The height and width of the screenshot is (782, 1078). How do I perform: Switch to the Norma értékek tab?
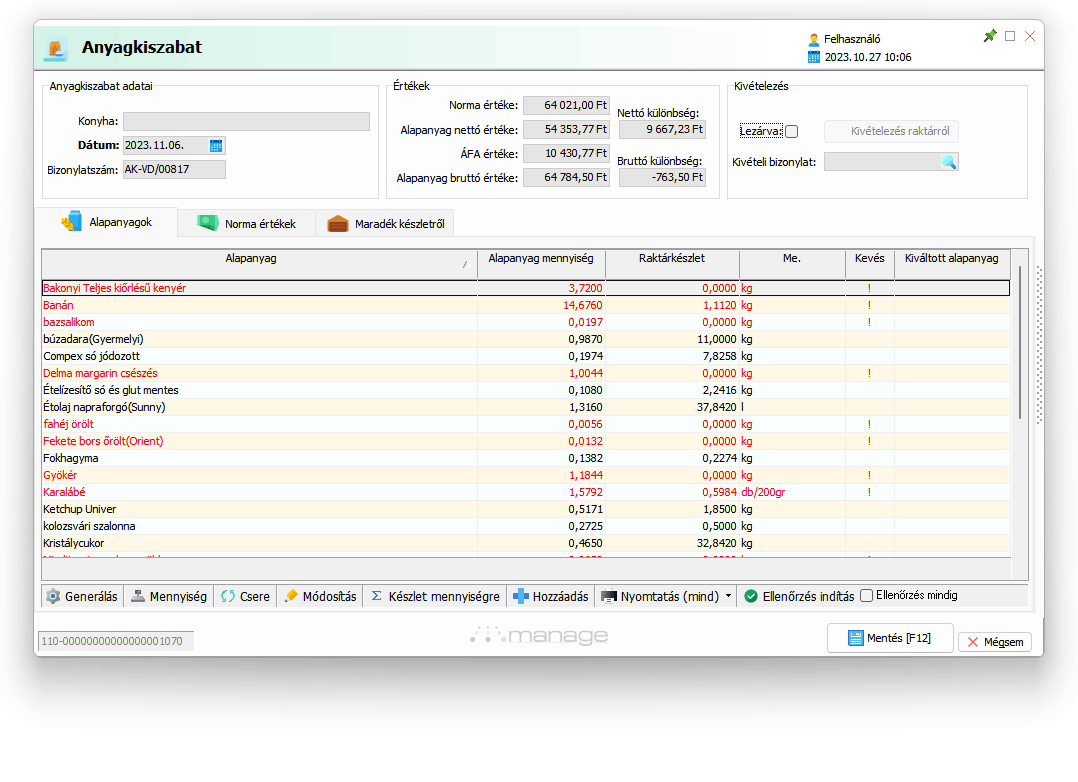[247, 223]
